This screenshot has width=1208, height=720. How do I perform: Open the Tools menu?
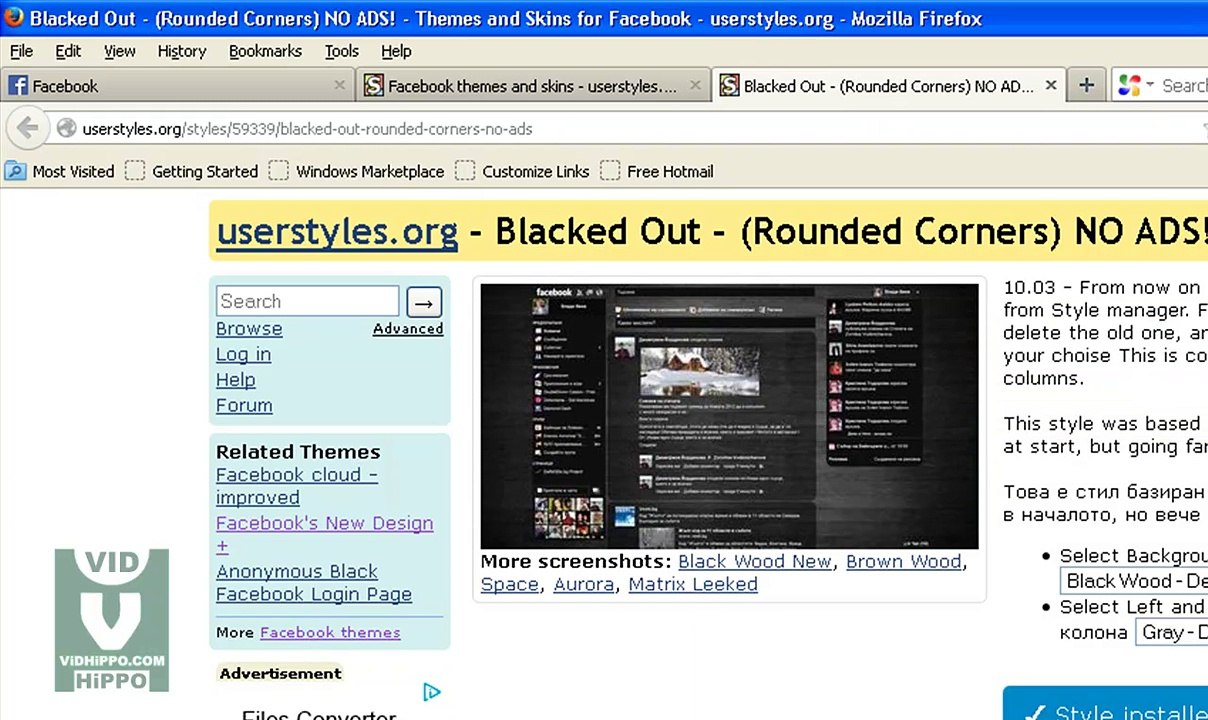[342, 51]
